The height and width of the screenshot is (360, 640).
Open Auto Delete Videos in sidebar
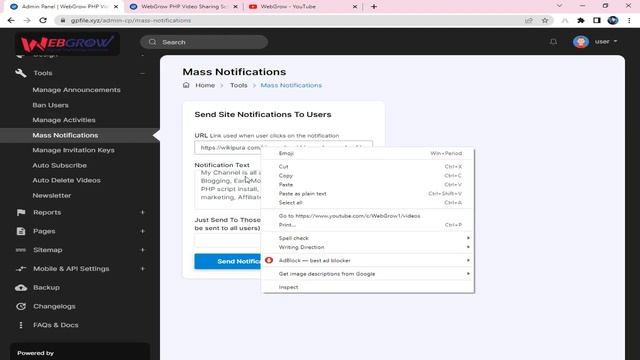coord(67,180)
